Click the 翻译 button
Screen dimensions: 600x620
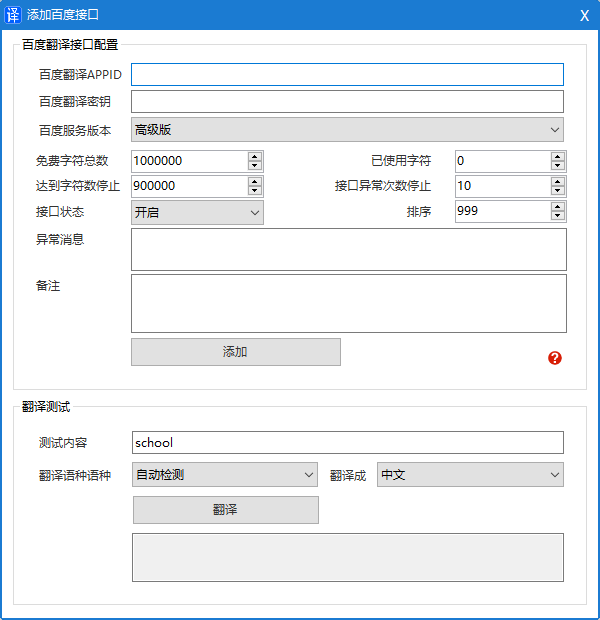pyautogui.click(x=225, y=510)
